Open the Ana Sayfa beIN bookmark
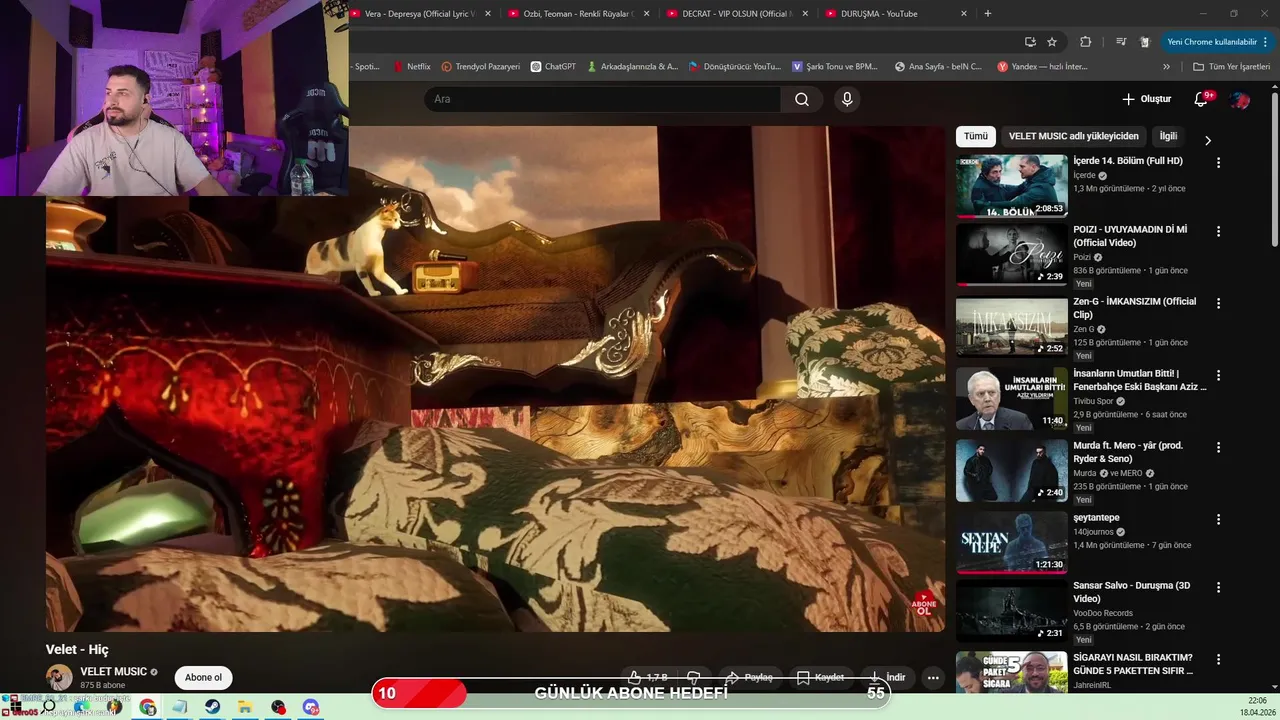This screenshot has height=720, width=1280. coord(938,67)
